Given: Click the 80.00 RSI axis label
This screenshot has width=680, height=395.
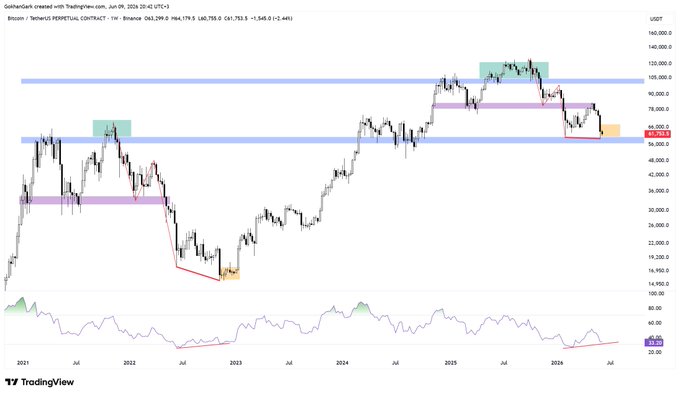Looking at the screenshot, I should point(655,308).
